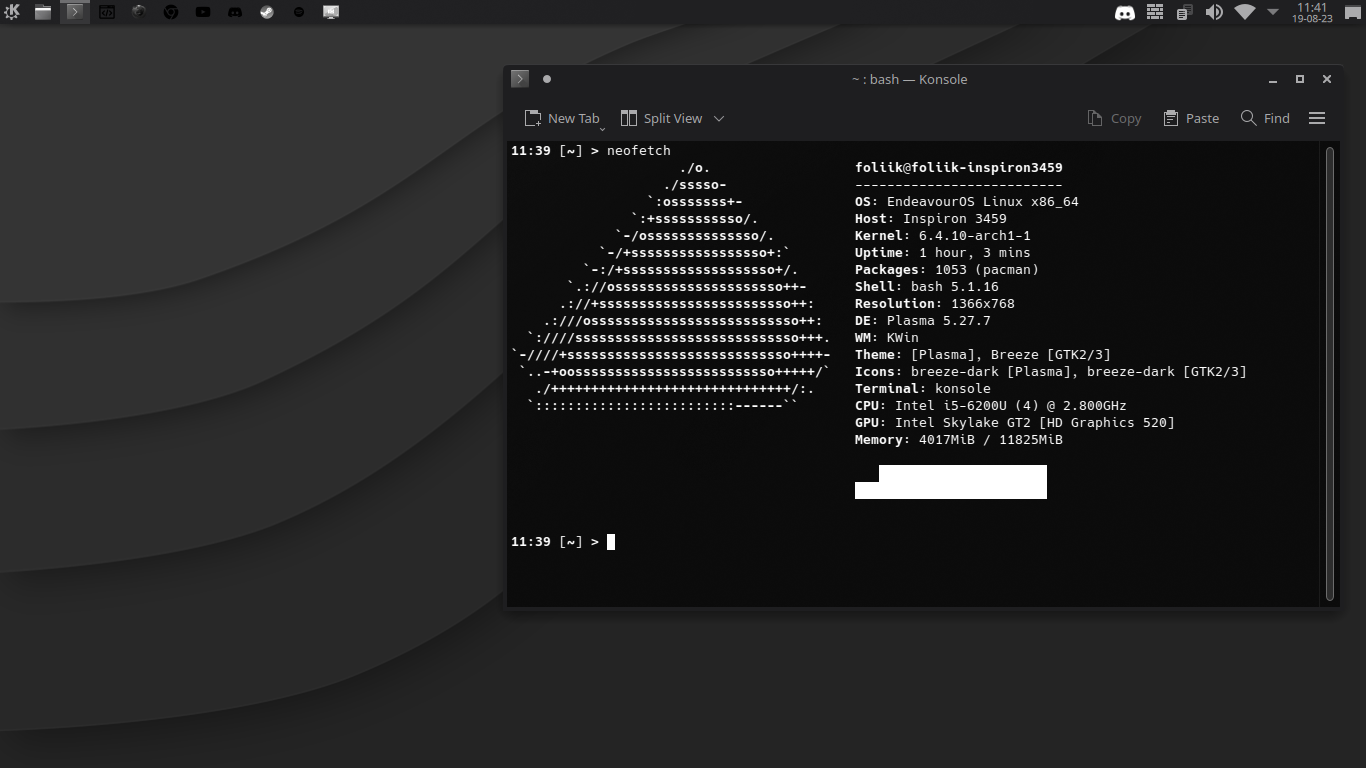Click the 'OS: EndeavourOS Linux x86_64' line
This screenshot has width=1366, height=768.
[x=967, y=202]
